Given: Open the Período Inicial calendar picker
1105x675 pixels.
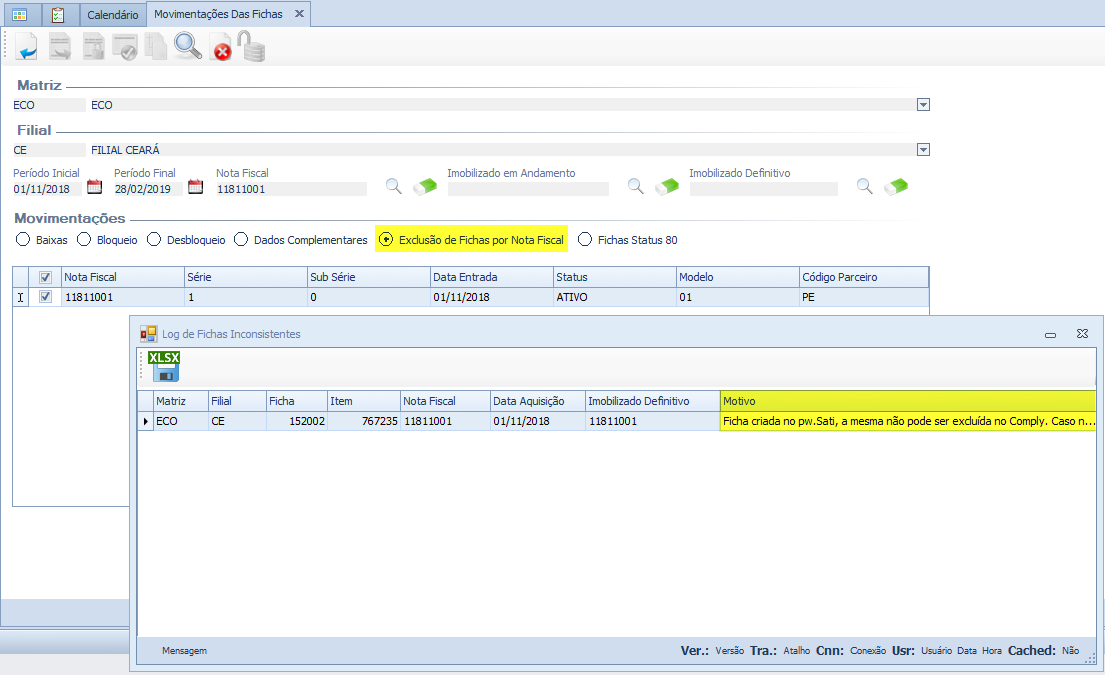Looking at the screenshot, I should [x=95, y=187].
